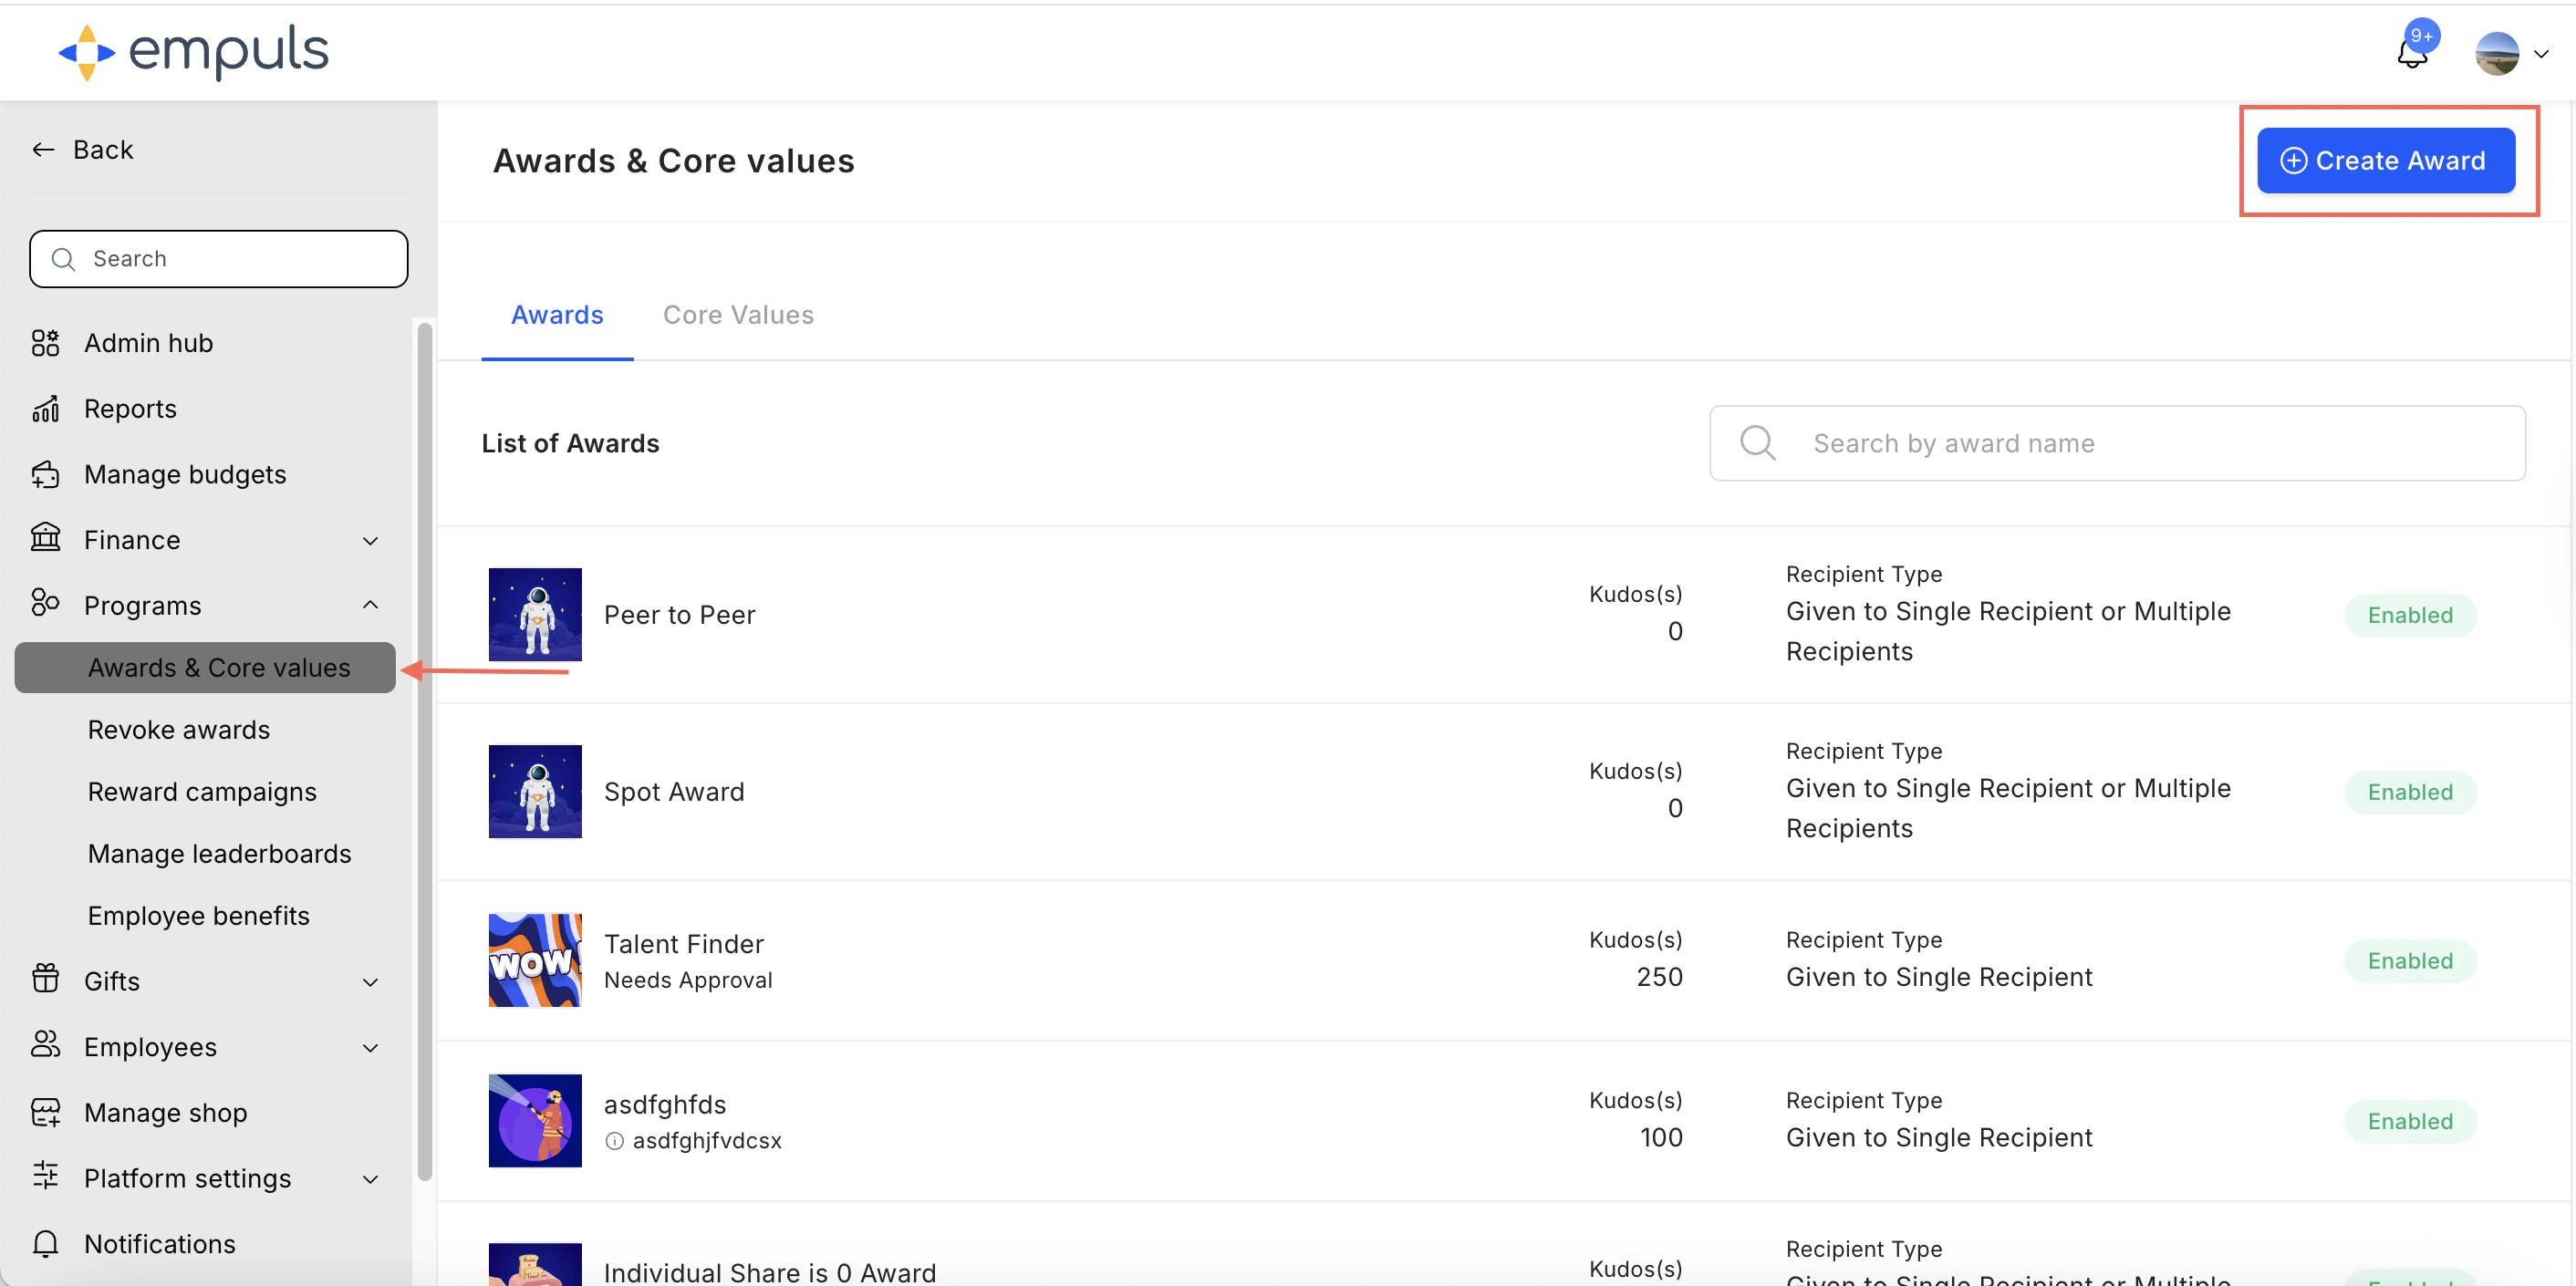Screen dimensions: 2576x1286
Task: Open the Talent Finder WOW thumbnail
Action: point(535,961)
